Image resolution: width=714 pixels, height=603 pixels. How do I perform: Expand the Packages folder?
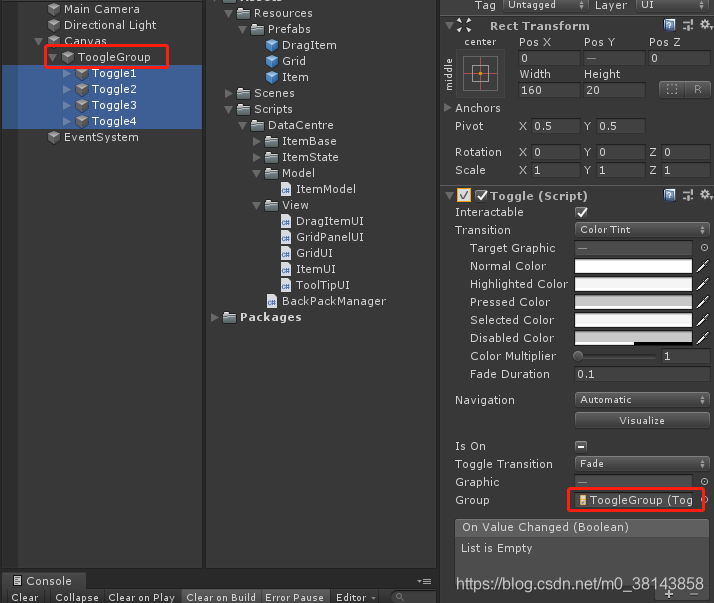pyautogui.click(x=214, y=317)
